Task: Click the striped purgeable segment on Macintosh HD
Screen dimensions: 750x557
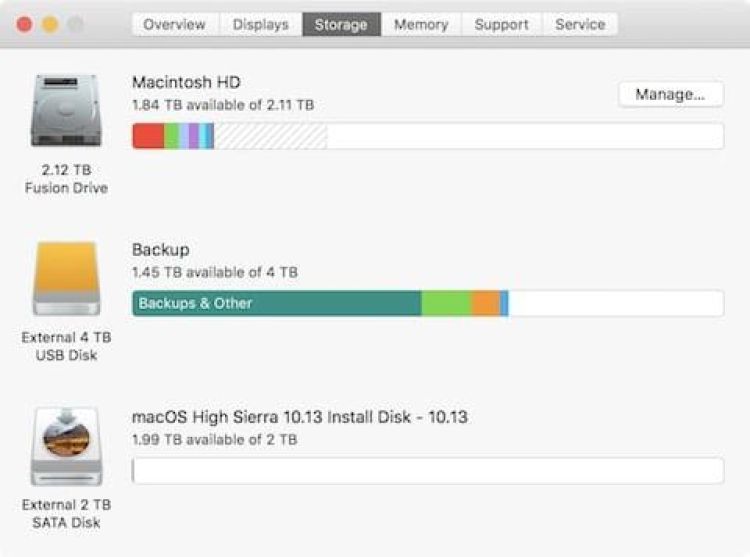Action: pyautogui.click(x=270, y=136)
